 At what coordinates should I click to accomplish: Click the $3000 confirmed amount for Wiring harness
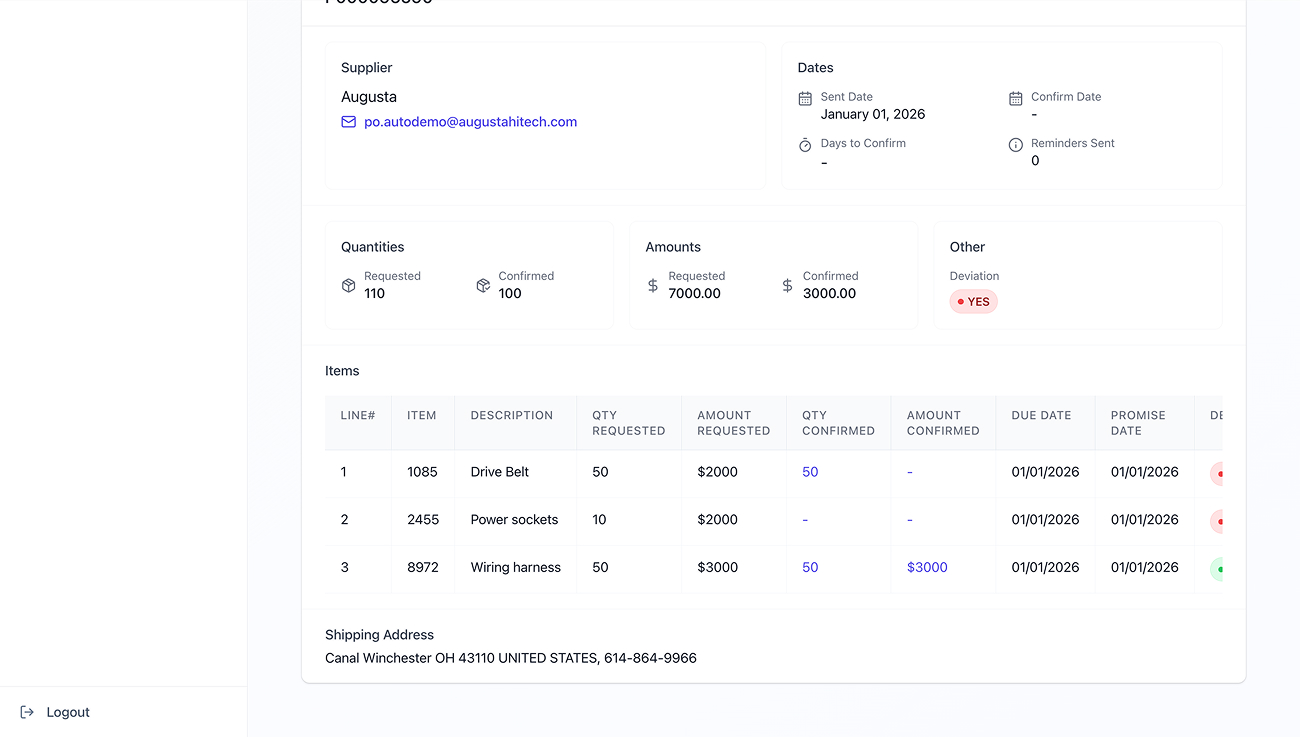927,567
